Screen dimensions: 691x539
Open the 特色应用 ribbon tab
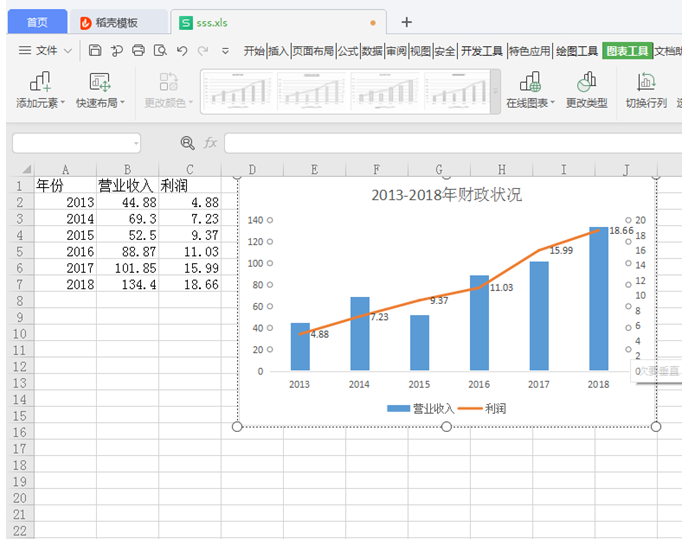(530, 51)
